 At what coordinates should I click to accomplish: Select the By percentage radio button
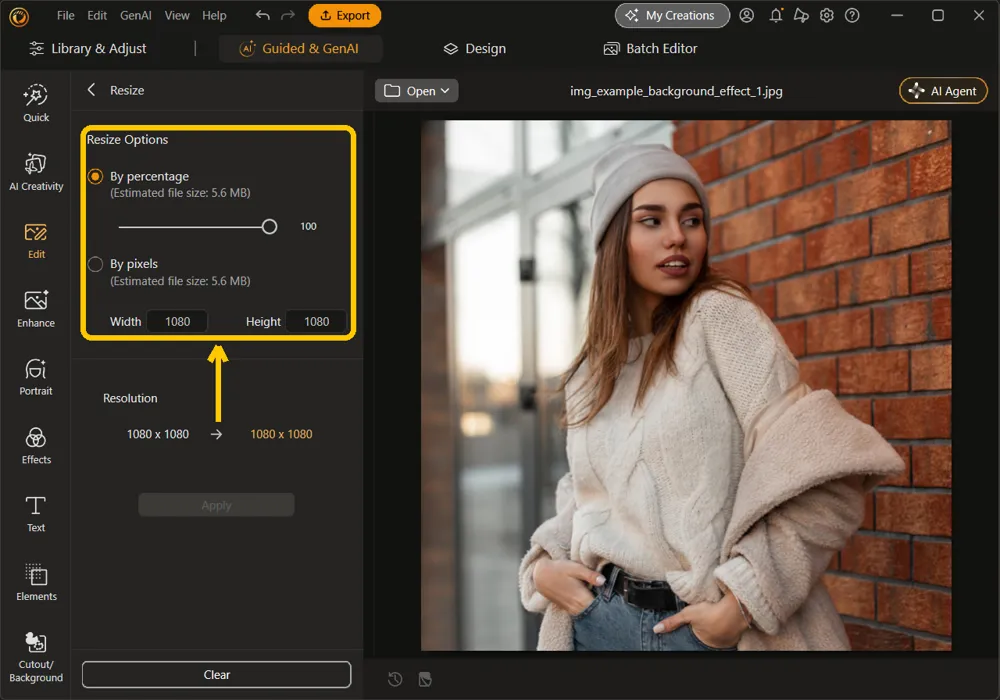point(95,176)
